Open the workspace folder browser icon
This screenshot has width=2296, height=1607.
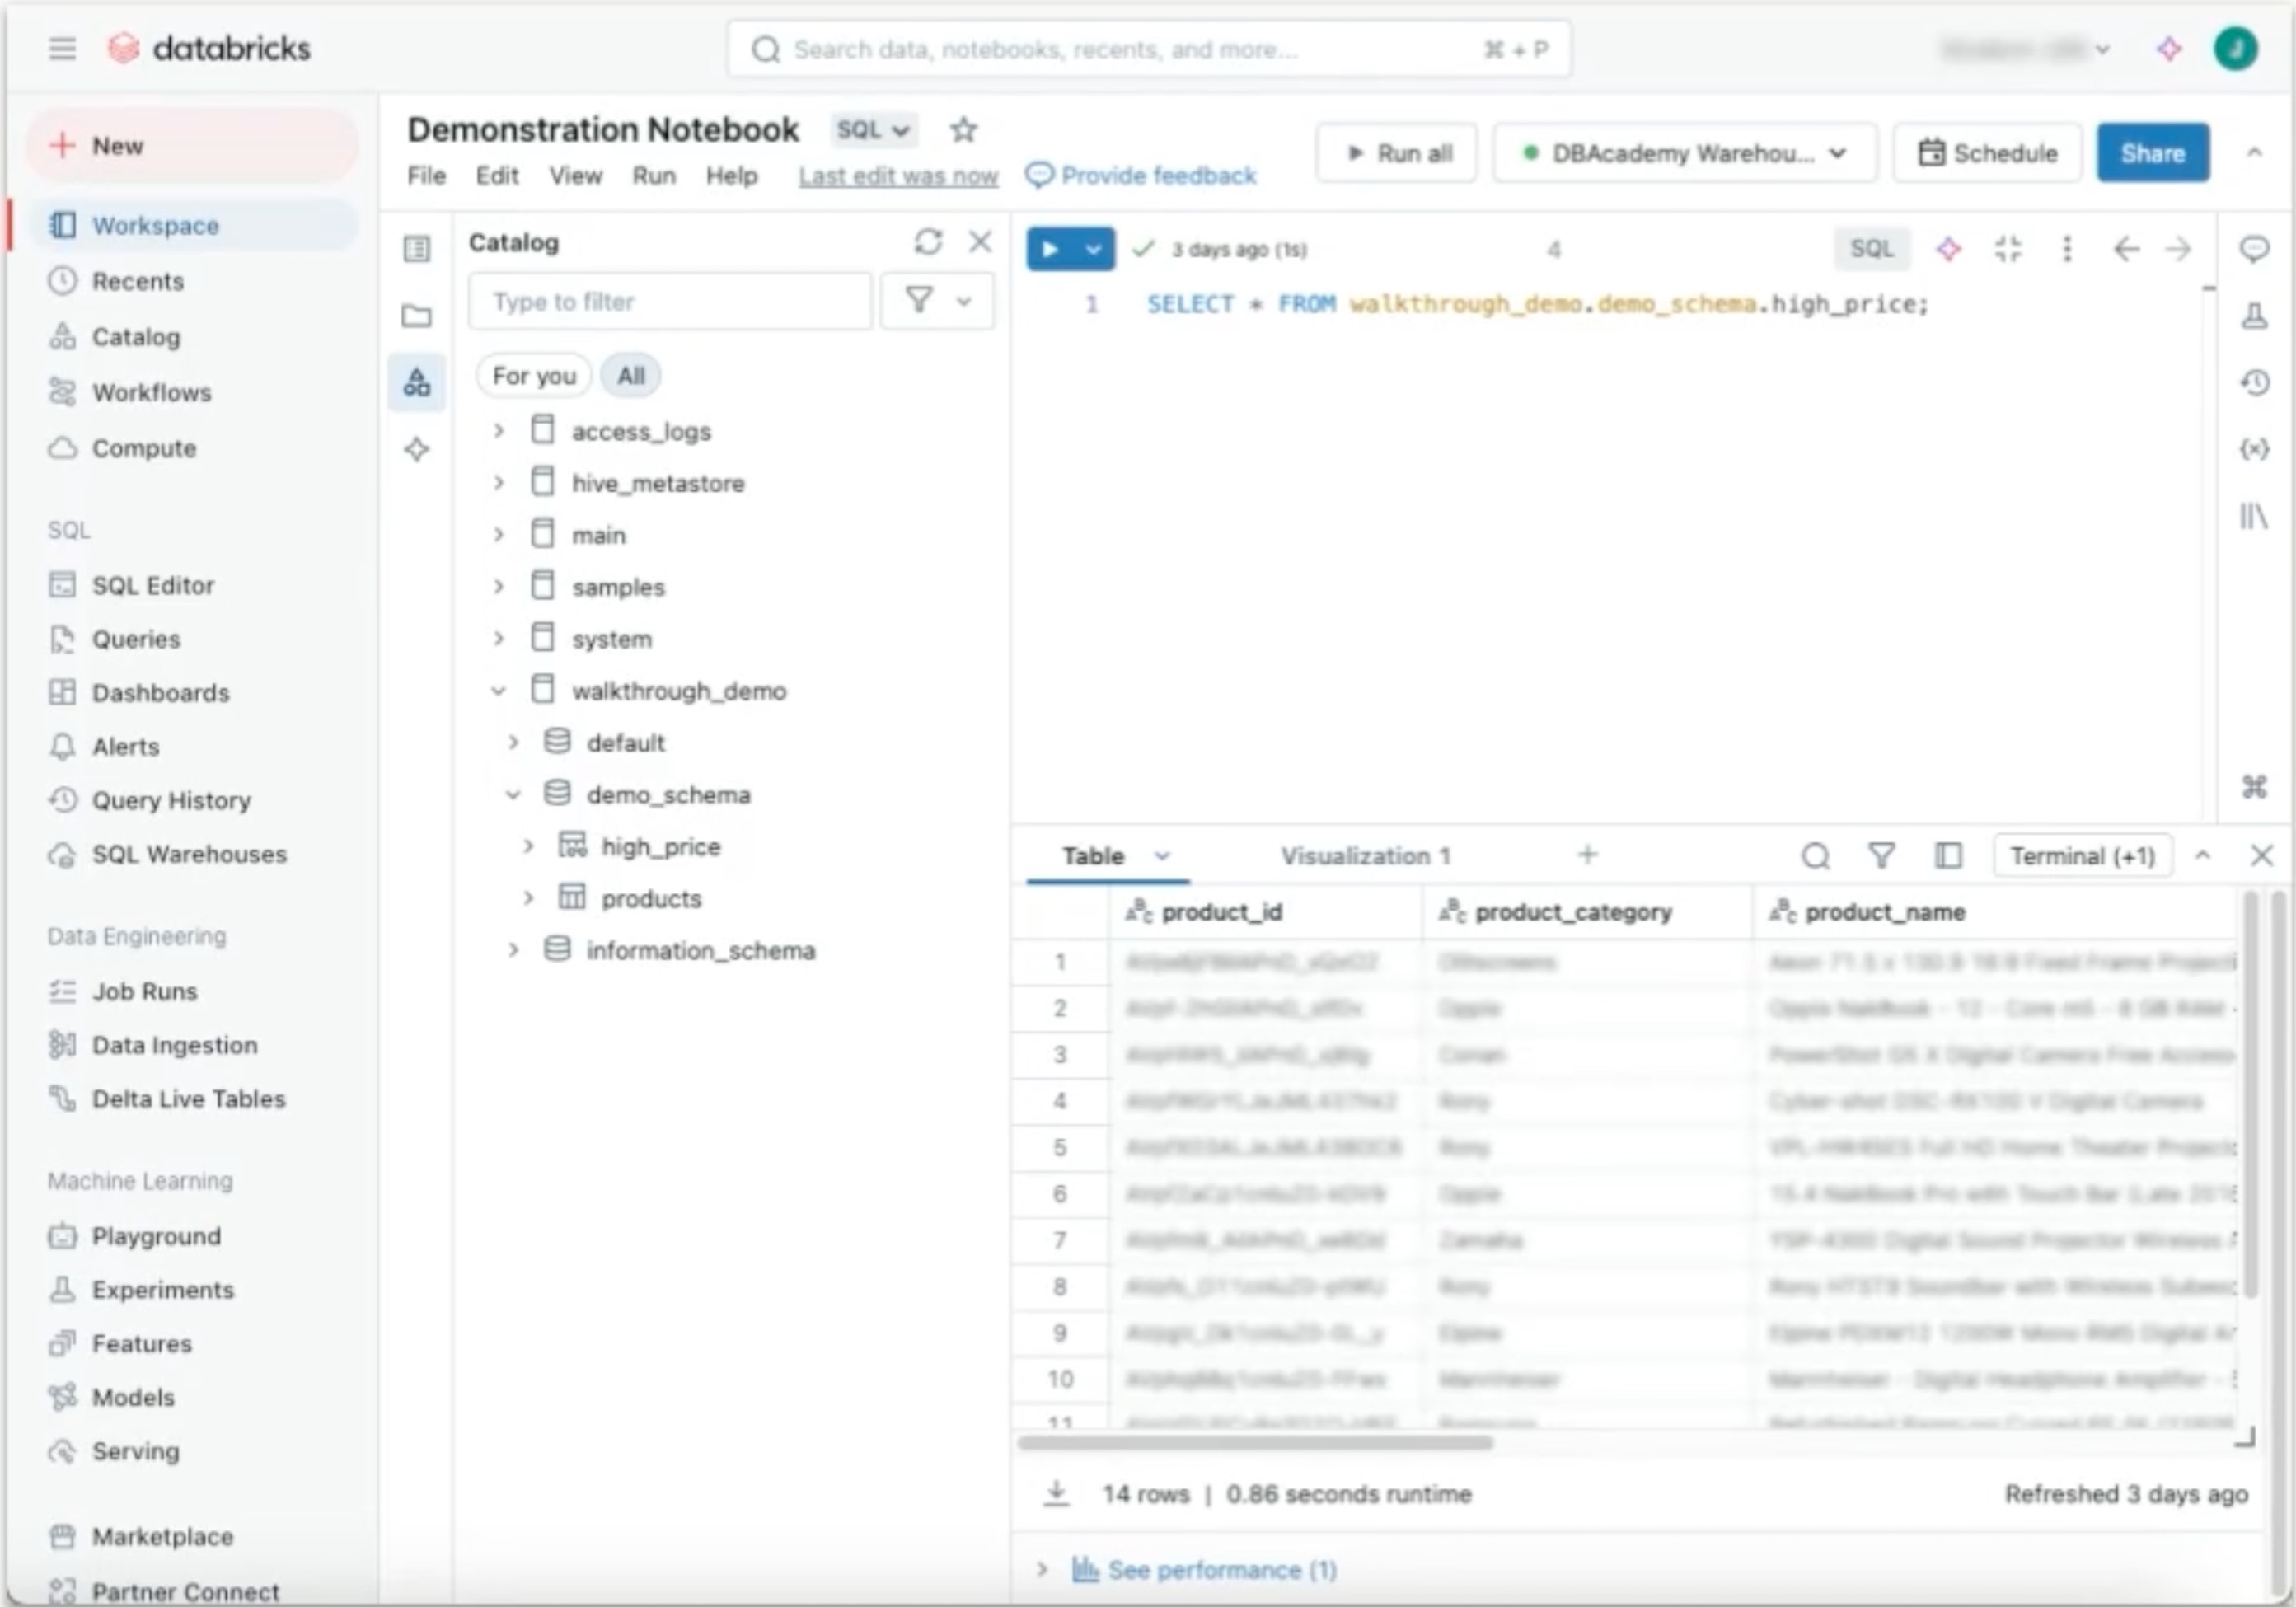(x=417, y=316)
